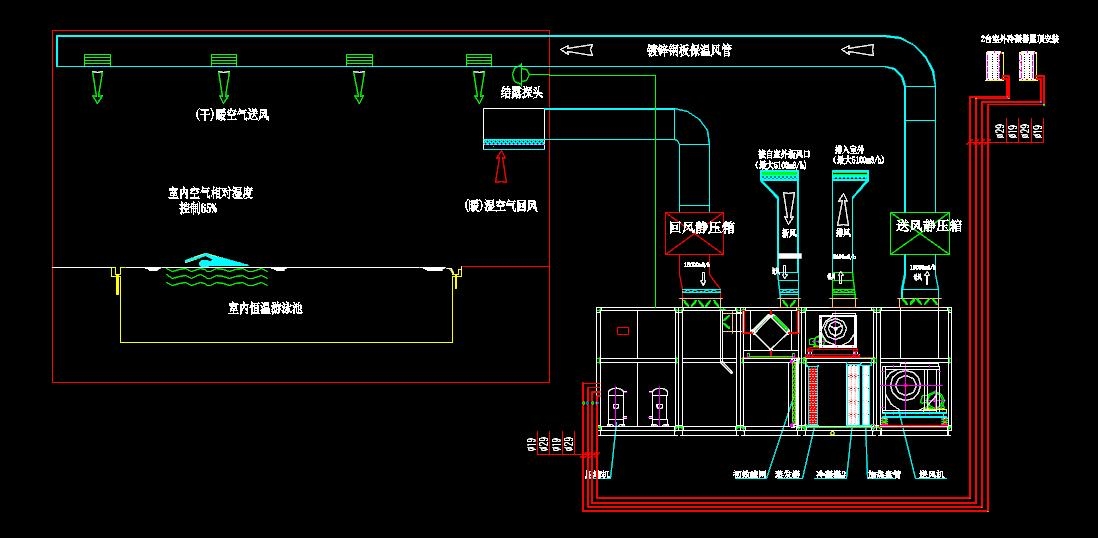Select the 室内空气相对湿度 humidity text
The image size is (1098, 538).
click(x=210, y=193)
